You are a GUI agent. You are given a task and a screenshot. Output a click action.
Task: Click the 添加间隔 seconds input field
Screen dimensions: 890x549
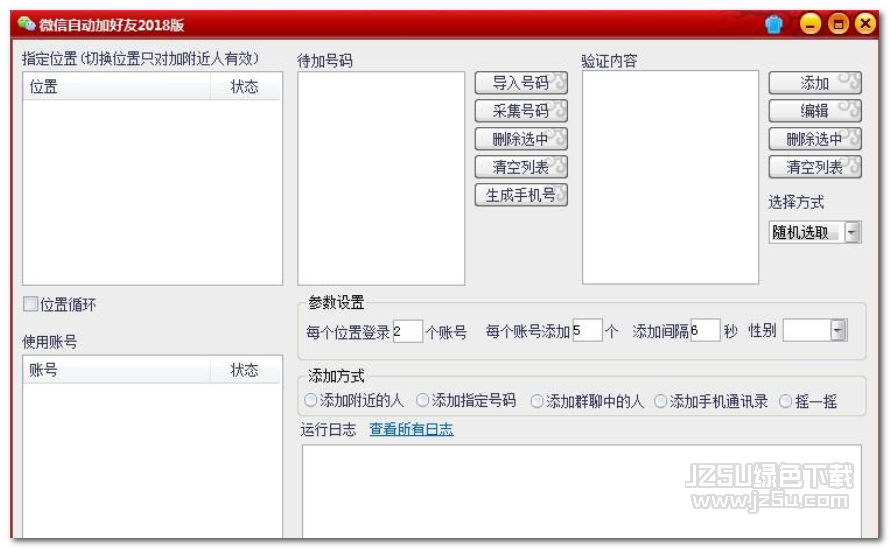(704, 331)
